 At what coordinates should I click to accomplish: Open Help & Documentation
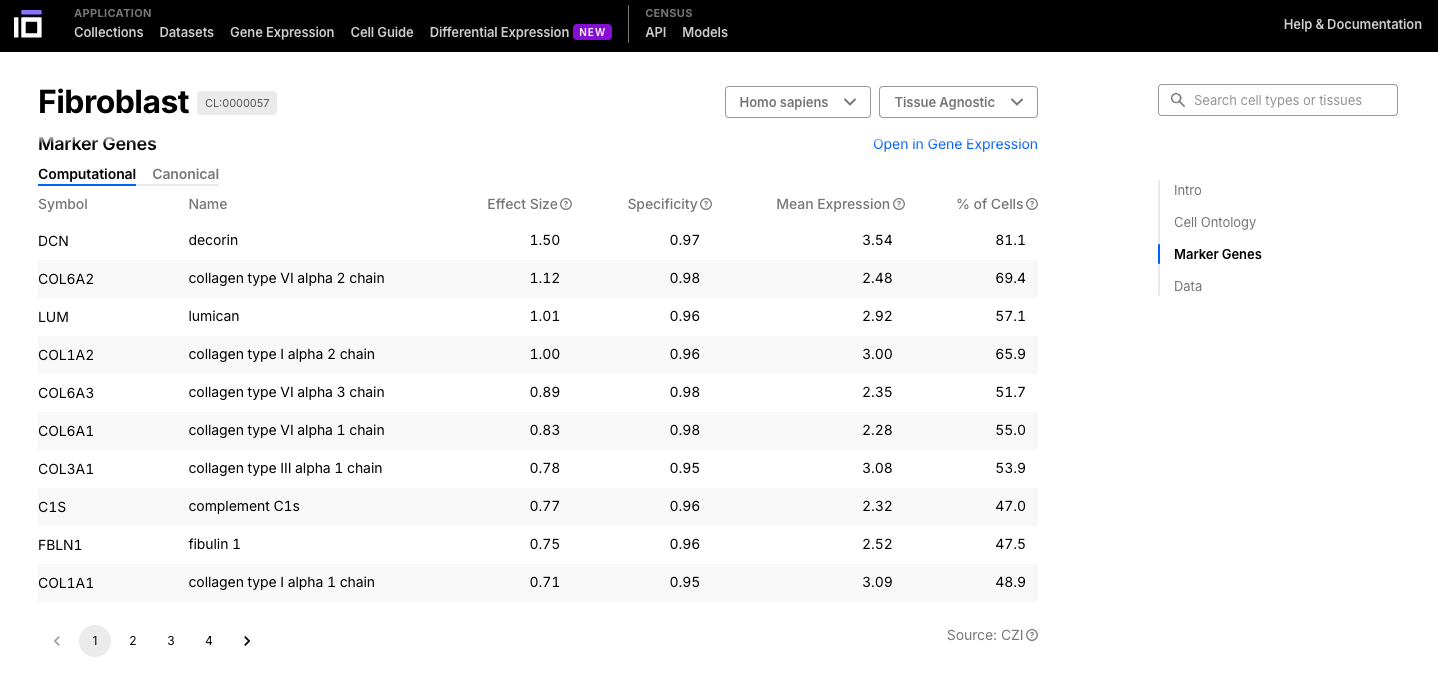point(1352,24)
